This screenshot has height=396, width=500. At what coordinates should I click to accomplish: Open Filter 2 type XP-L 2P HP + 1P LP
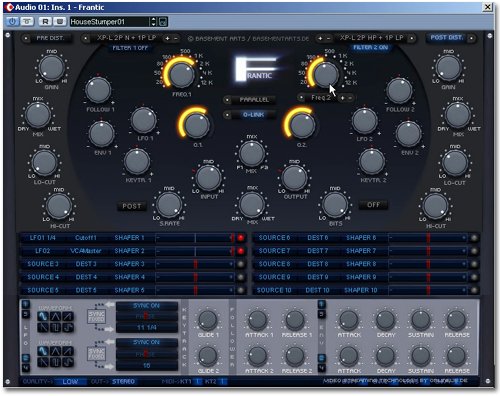[371, 38]
